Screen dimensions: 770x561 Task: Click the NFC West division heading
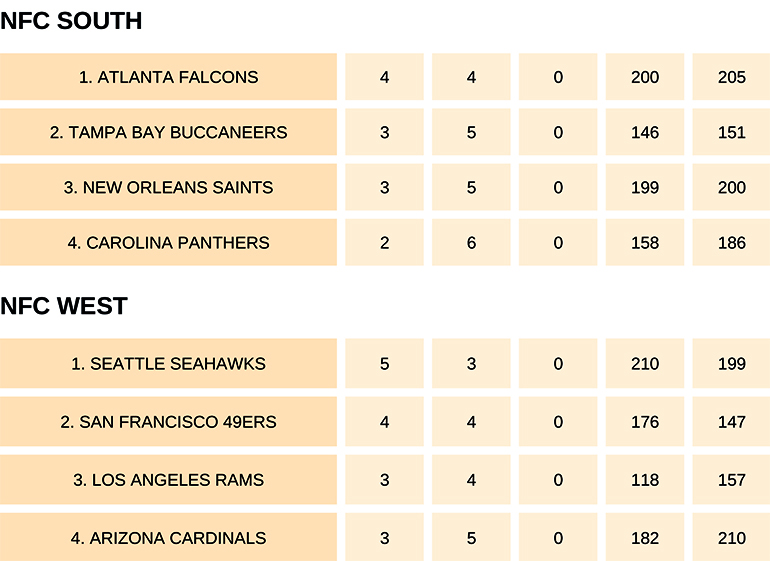64,306
